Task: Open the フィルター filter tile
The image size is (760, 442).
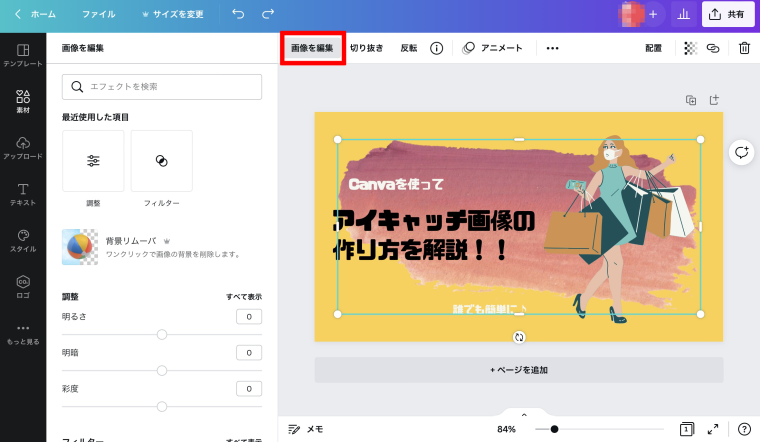Action: (x=161, y=161)
